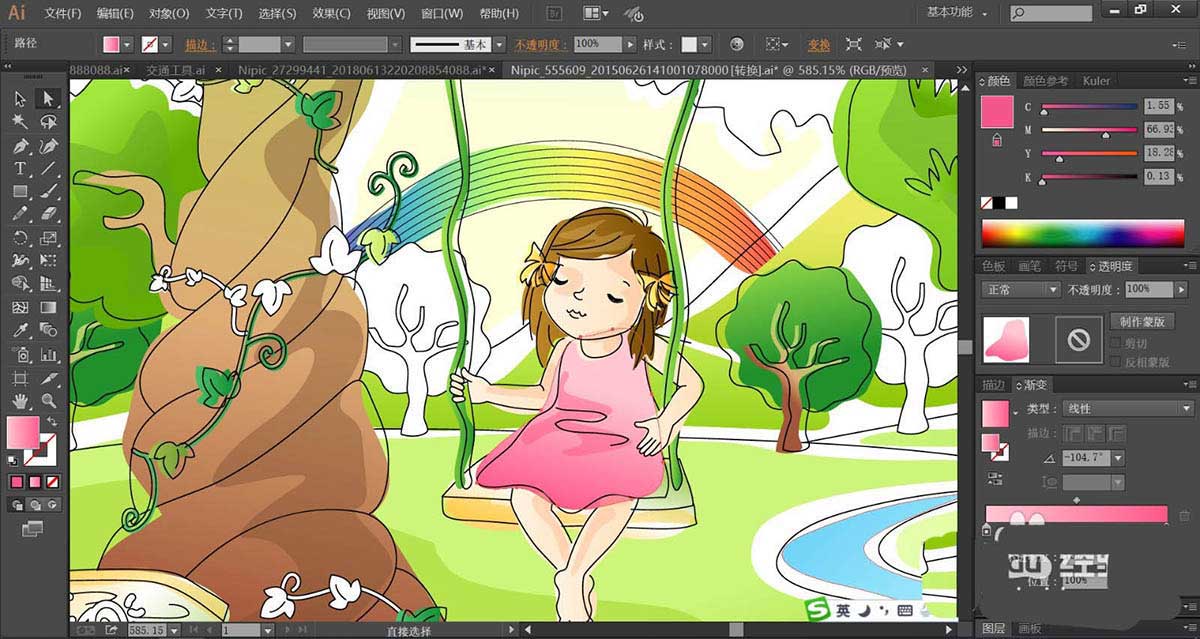The width and height of the screenshot is (1200, 639).
Task: Open the 正常 blend mode dropdown
Action: pos(1020,289)
